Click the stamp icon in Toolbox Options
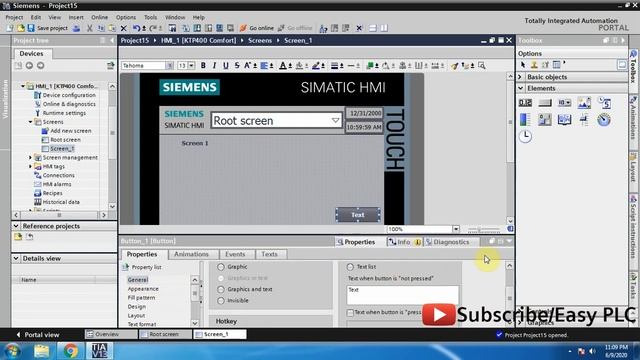This screenshot has height=360, width=640. pos(534,65)
